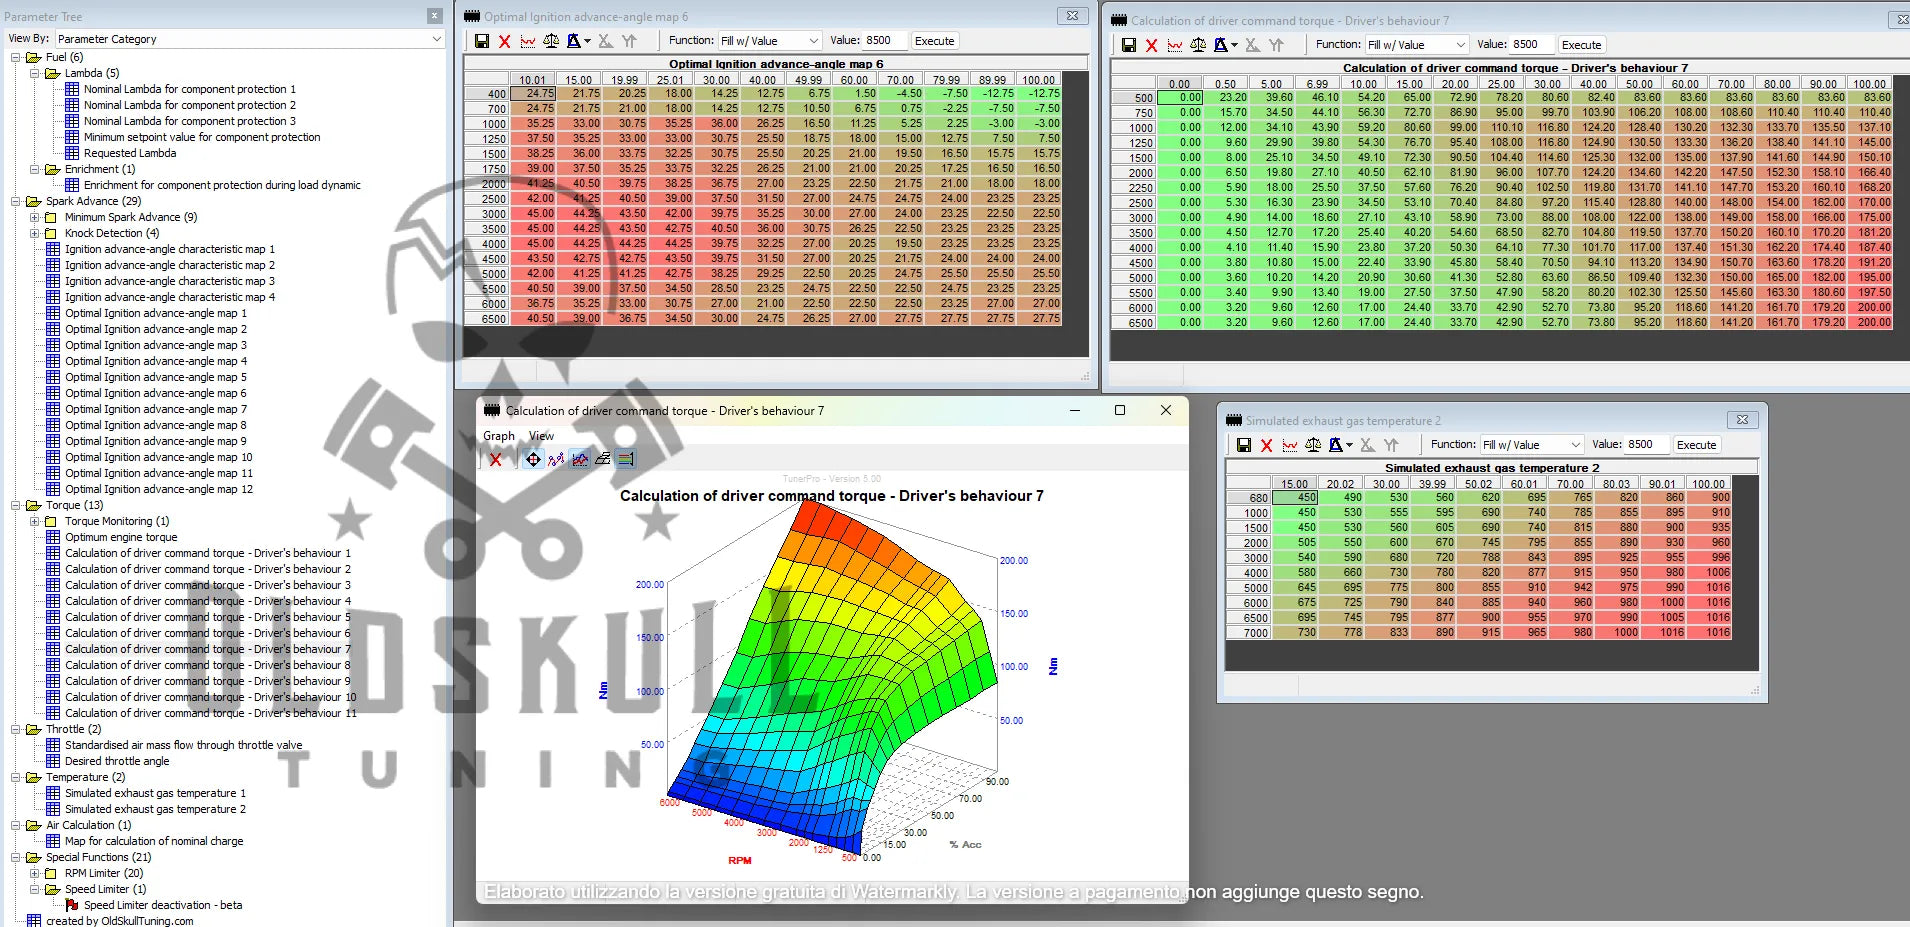Open the graph icon in exhaust gas temperature toolbar
The image size is (1910, 927).
[x=1290, y=445]
